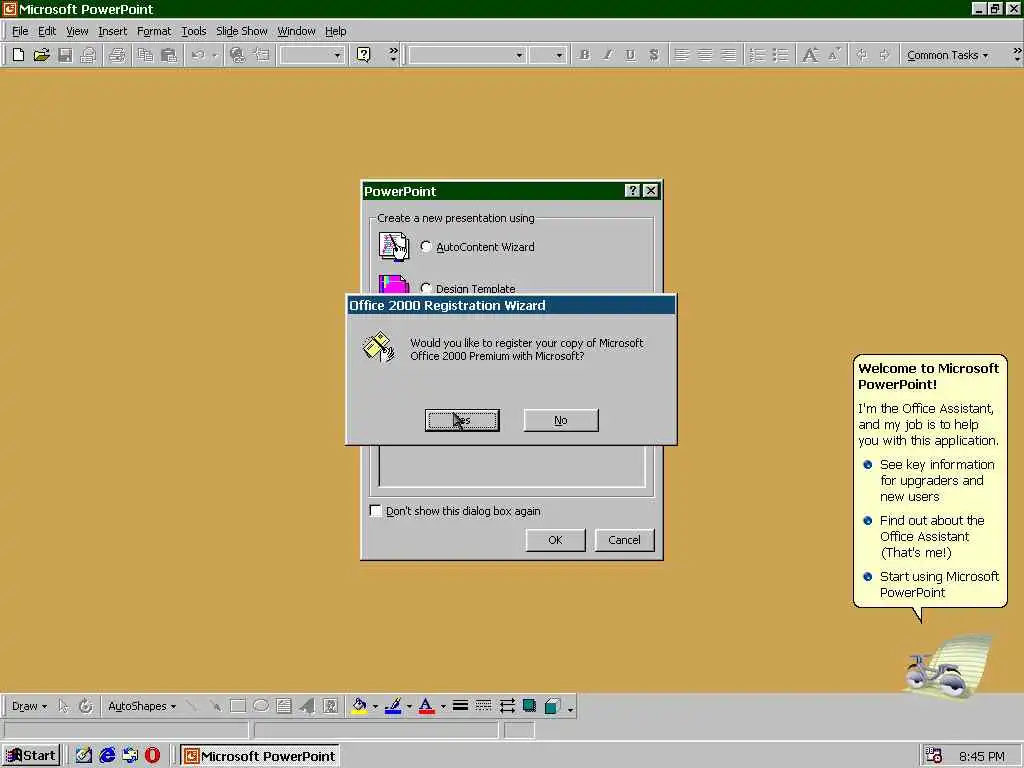1024x768 pixels.
Task: Open the Slide Show menu
Action: 242,31
